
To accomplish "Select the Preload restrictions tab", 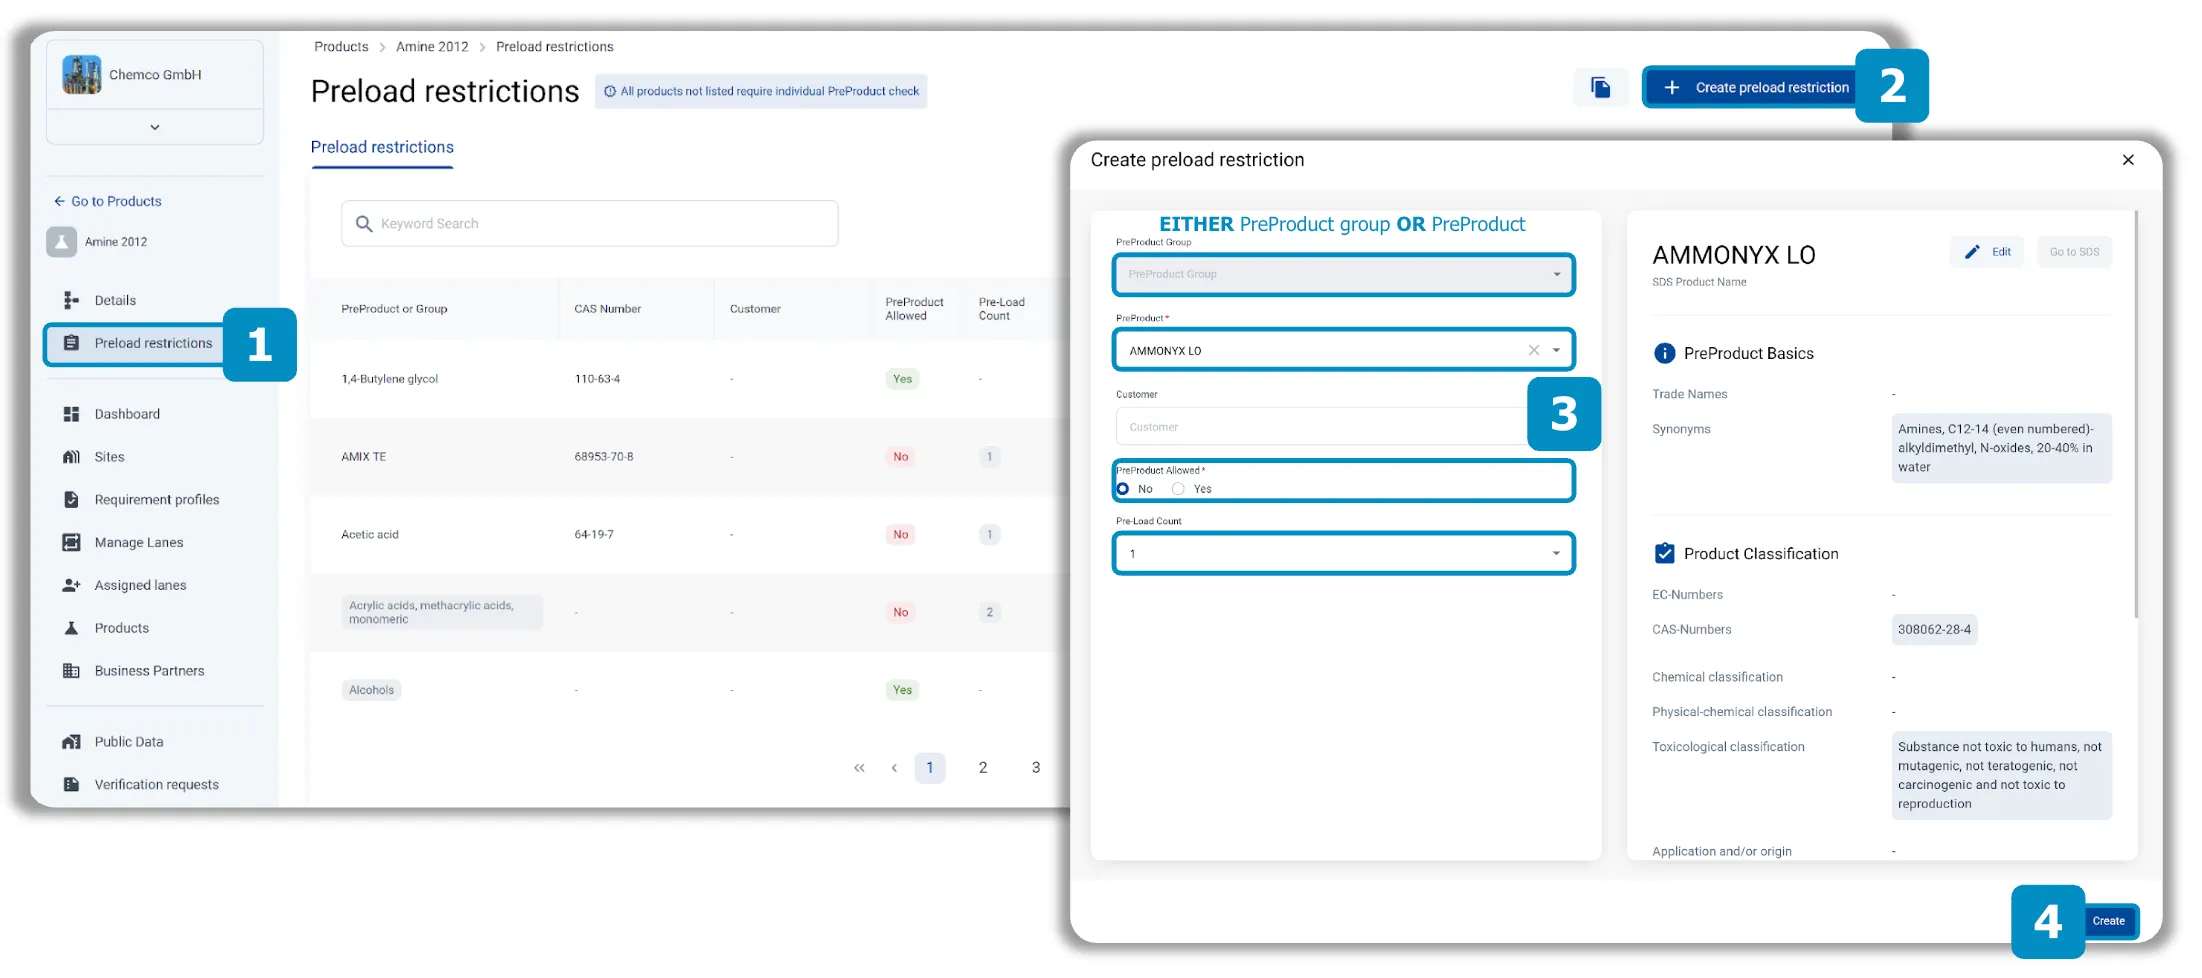I will click(382, 148).
